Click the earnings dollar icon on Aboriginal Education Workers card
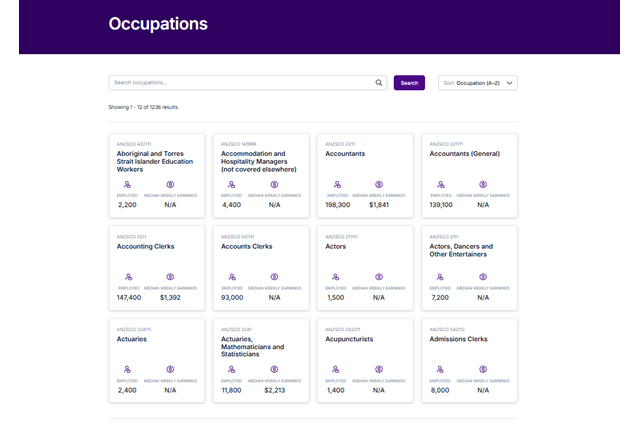Viewport: 640px width, 425px height. 170,185
